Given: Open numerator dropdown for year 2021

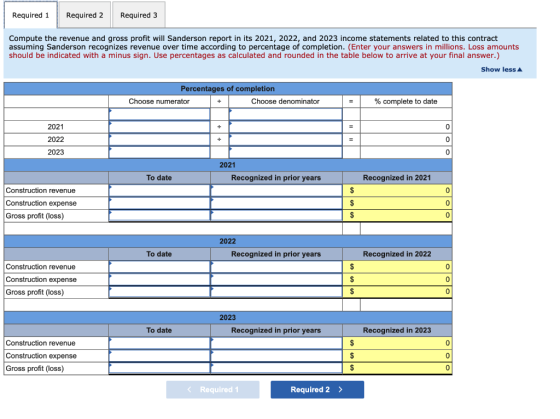Looking at the screenshot, I should tap(159, 127).
